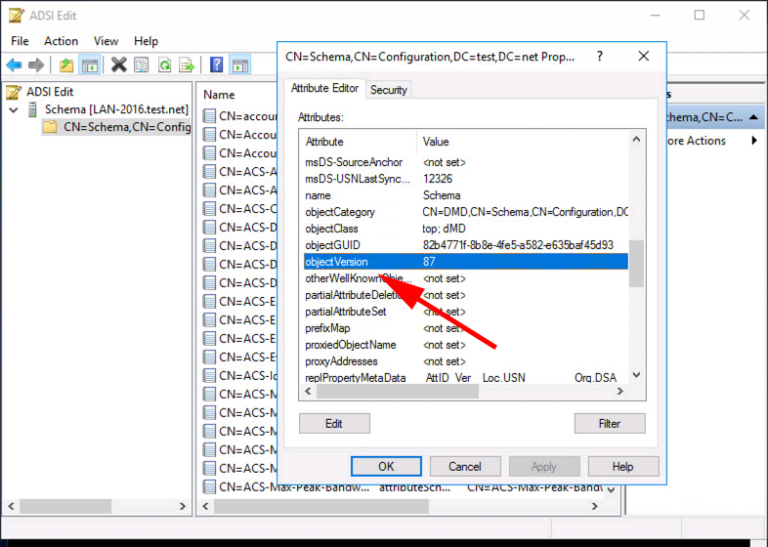Toggle Show/Hide Console Tree icon
The image size is (768, 547).
89,65
